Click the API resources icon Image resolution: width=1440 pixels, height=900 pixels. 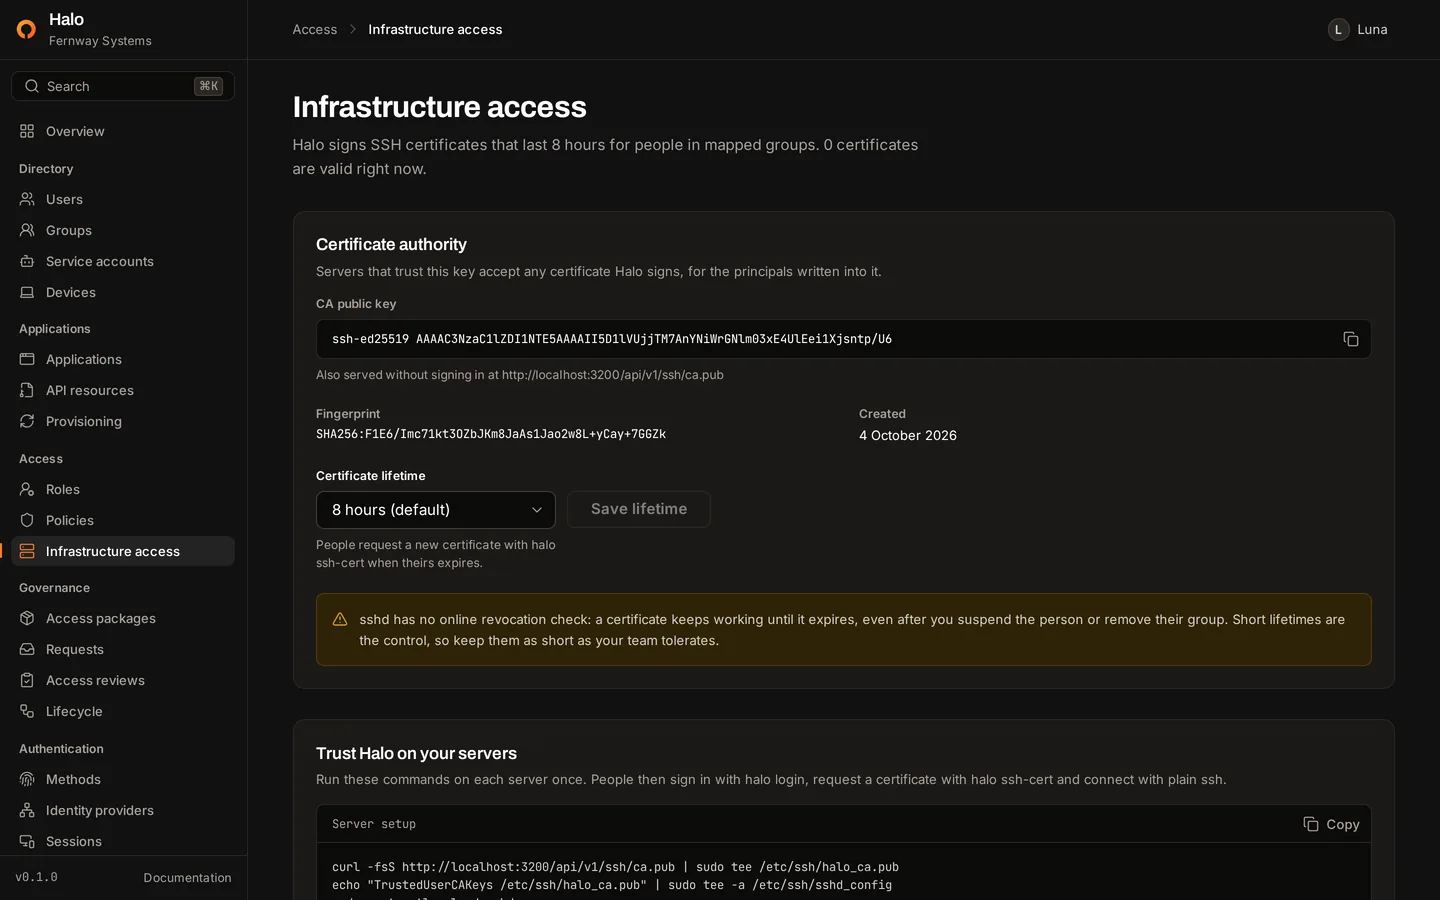pos(27,390)
